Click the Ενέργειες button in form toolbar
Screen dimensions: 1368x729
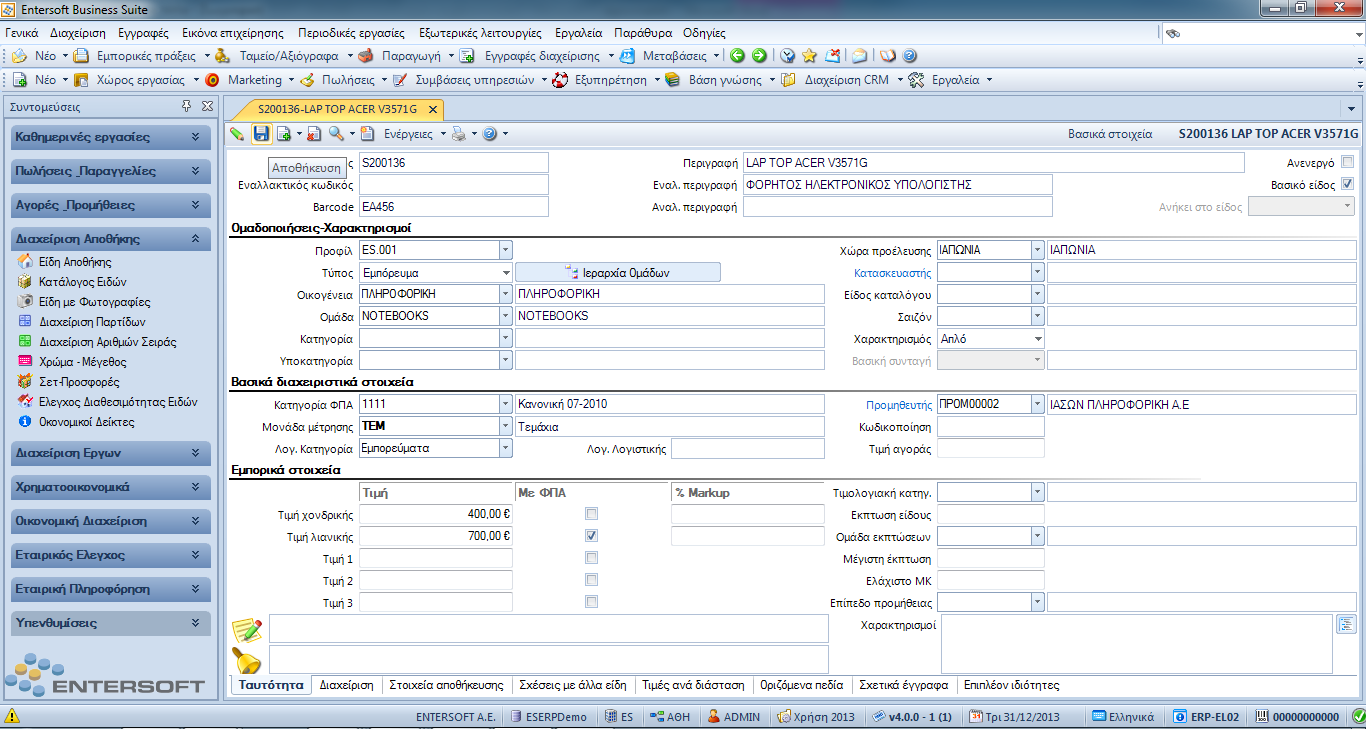(x=408, y=133)
